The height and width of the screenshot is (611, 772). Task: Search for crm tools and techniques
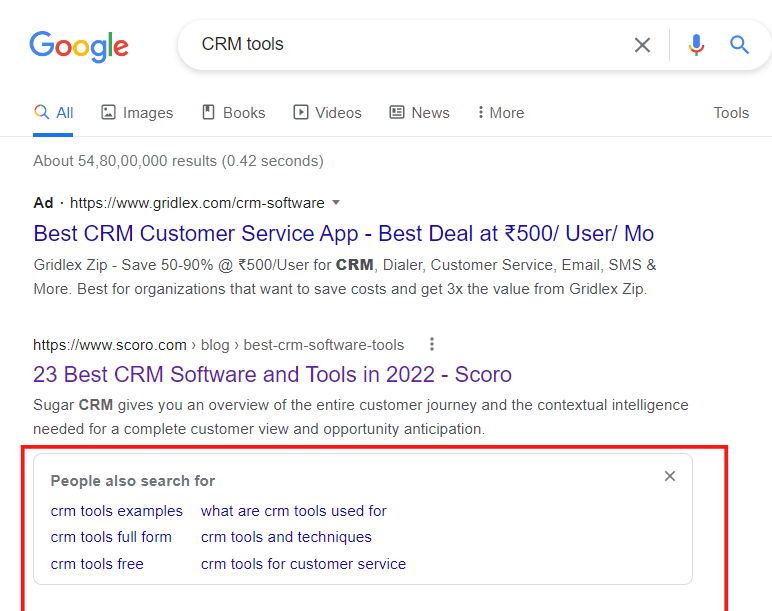coord(286,537)
